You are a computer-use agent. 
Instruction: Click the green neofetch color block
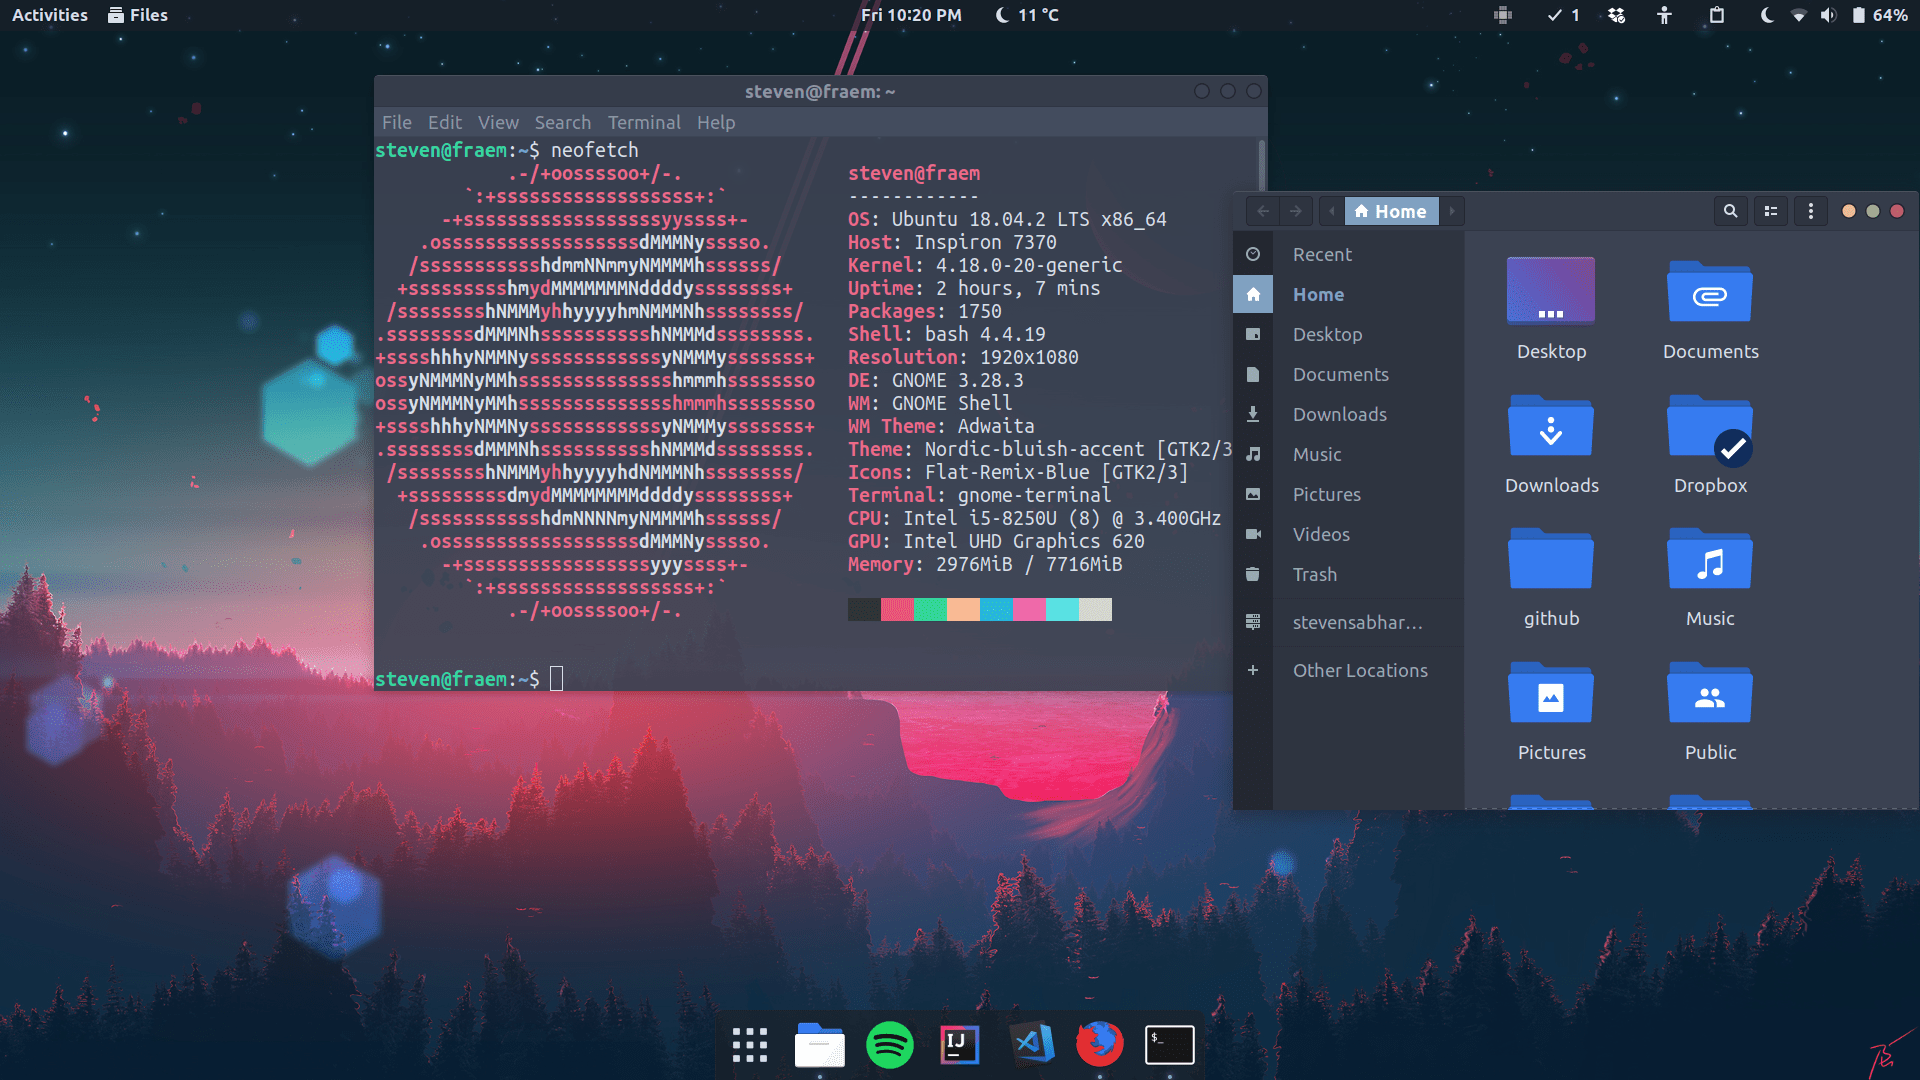(x=930, y=609)
